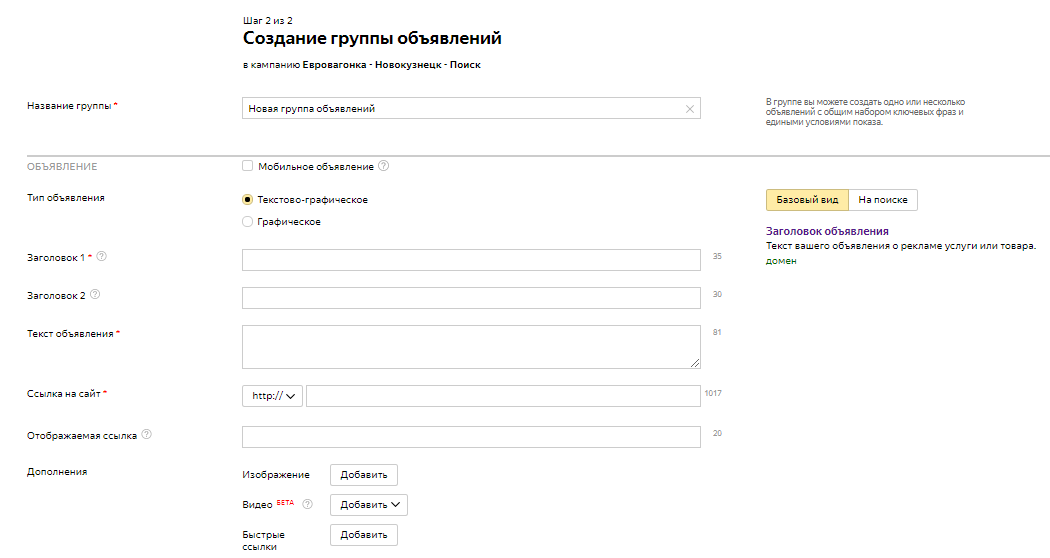
Task: Select the BETA badge next to Видео
Action: pyautogui.click(x=285, y=502)
